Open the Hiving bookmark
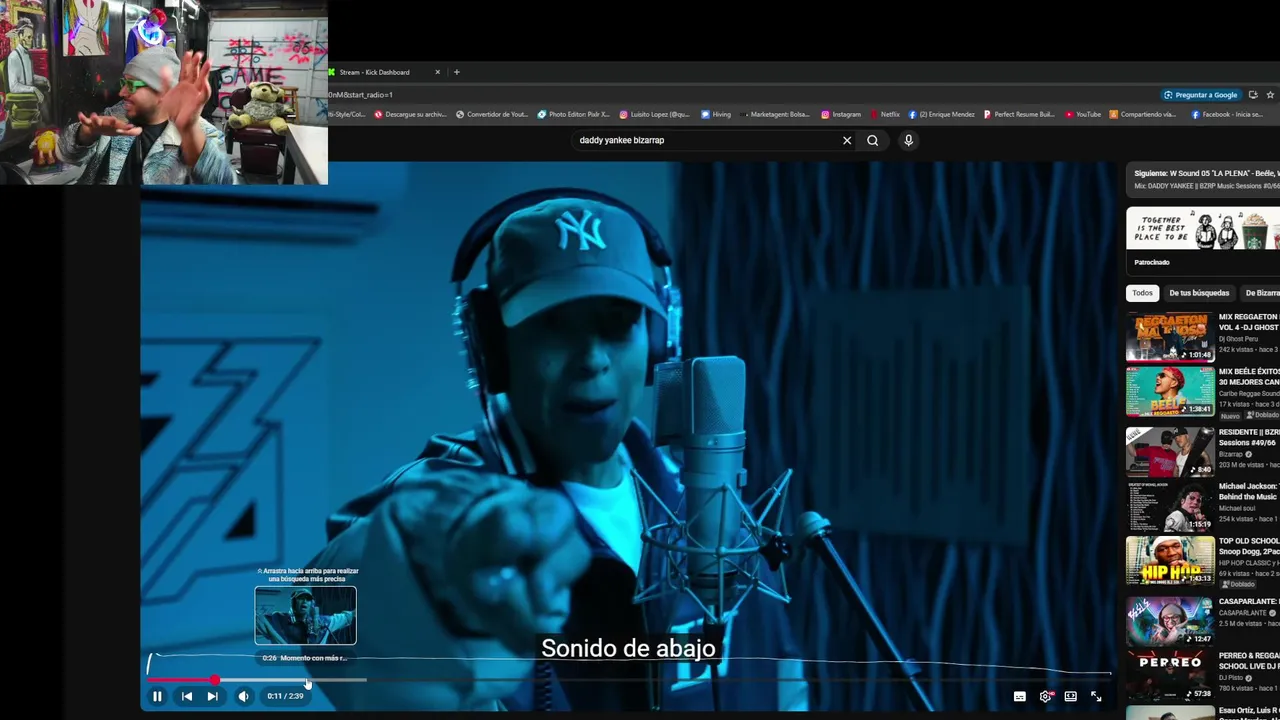 [x=716, y=114]
